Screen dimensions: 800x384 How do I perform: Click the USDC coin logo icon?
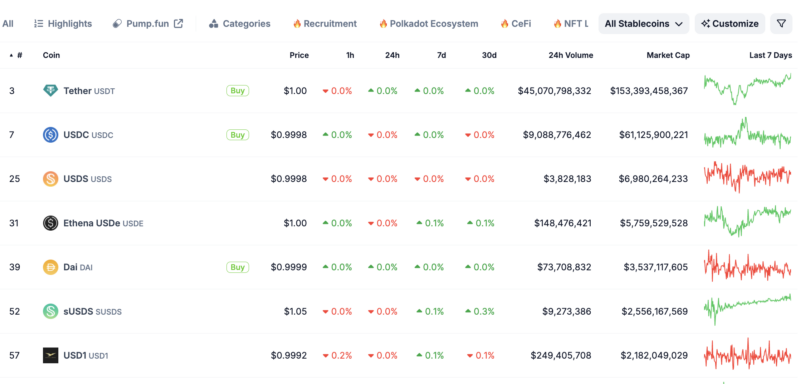click(51, 135)
